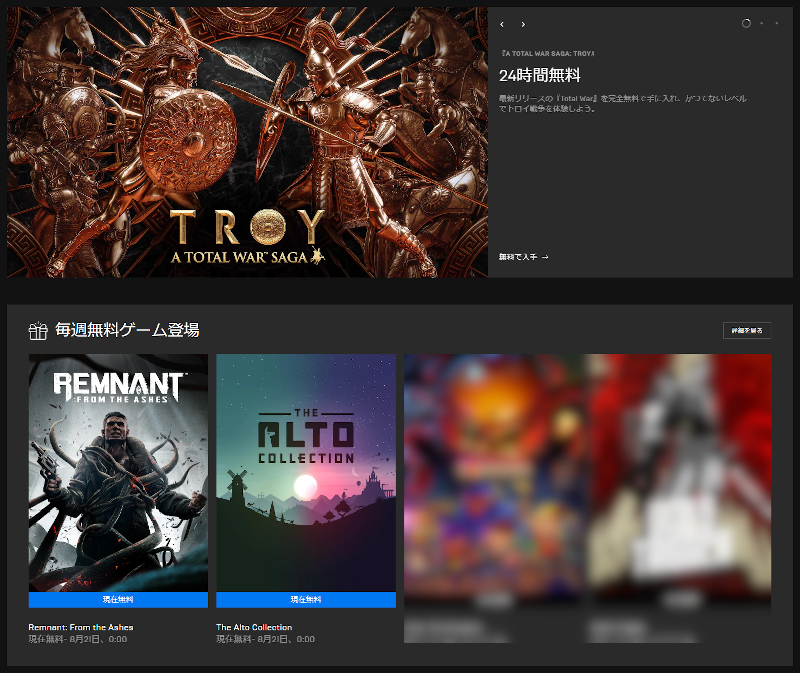The height and width of the screenshot is (673, 800).
Task: Click the 現在無料 bar under the Remnant cover
Action: click(x=118, y=600)
